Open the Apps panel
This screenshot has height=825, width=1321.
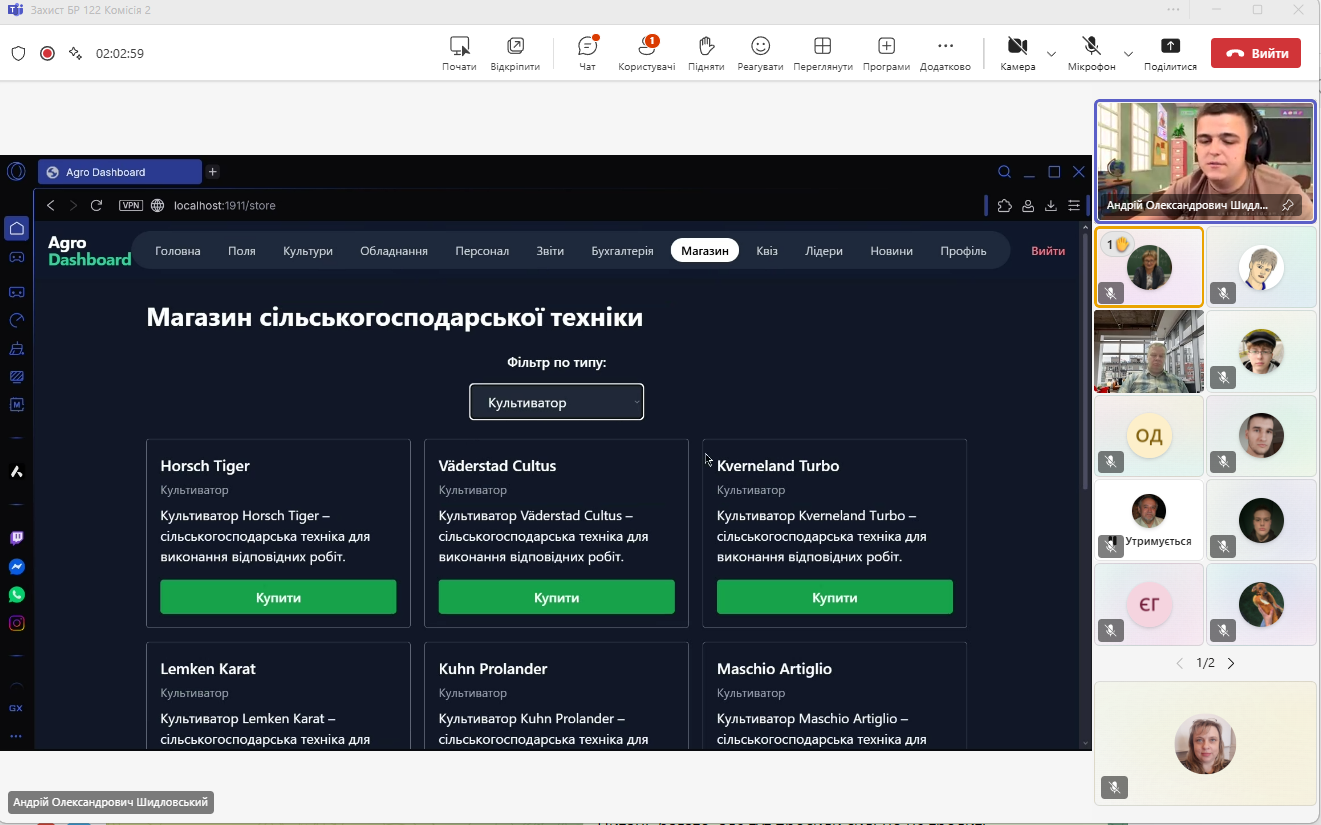[886, 53]
